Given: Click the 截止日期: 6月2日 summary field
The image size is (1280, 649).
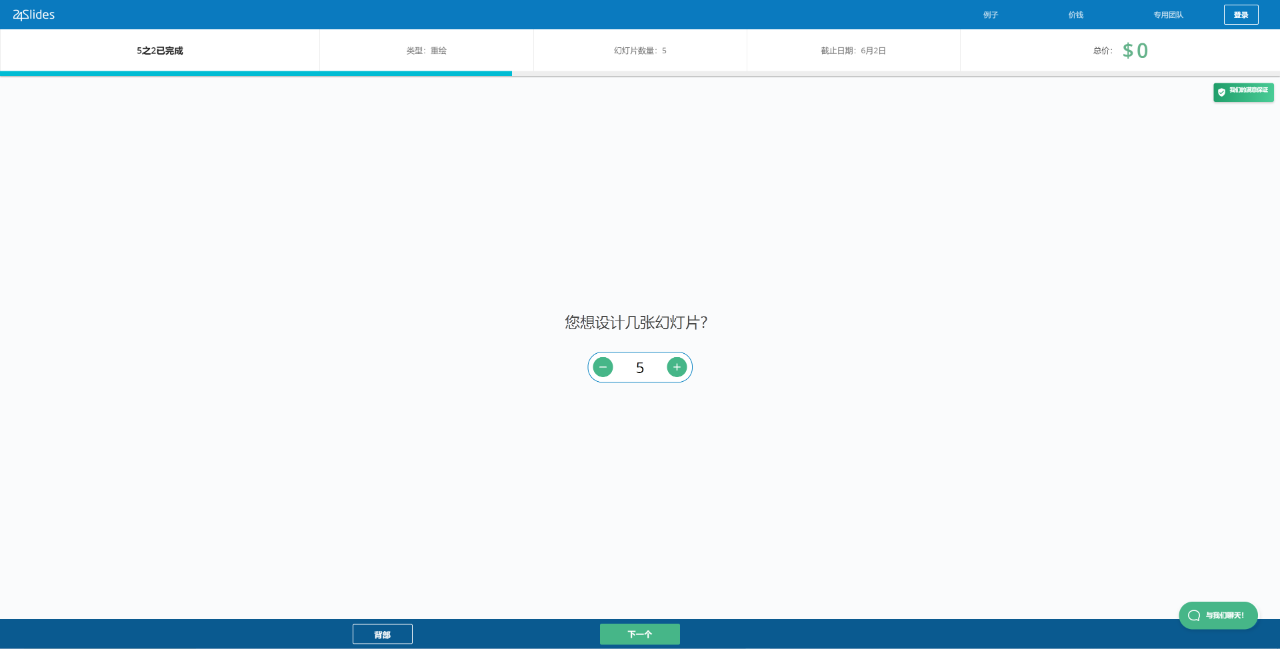Looking at the screenshot, I should click(x=854, y=50).
